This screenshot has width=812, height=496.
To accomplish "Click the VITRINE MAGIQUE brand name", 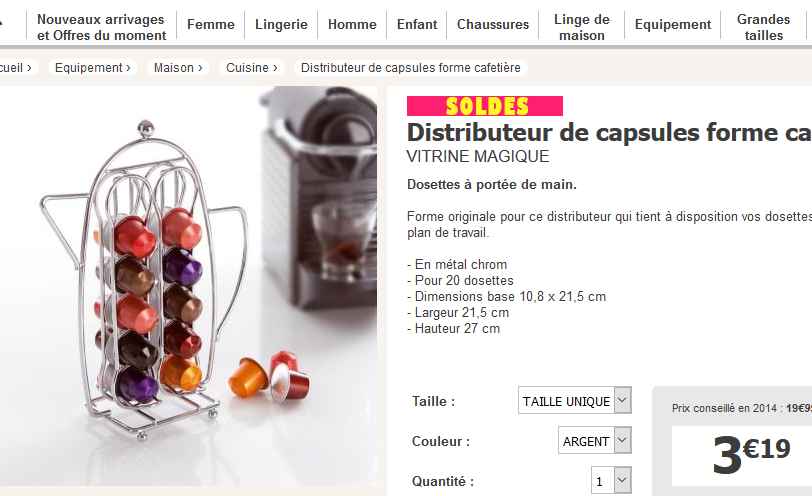I will coord(477,156).
